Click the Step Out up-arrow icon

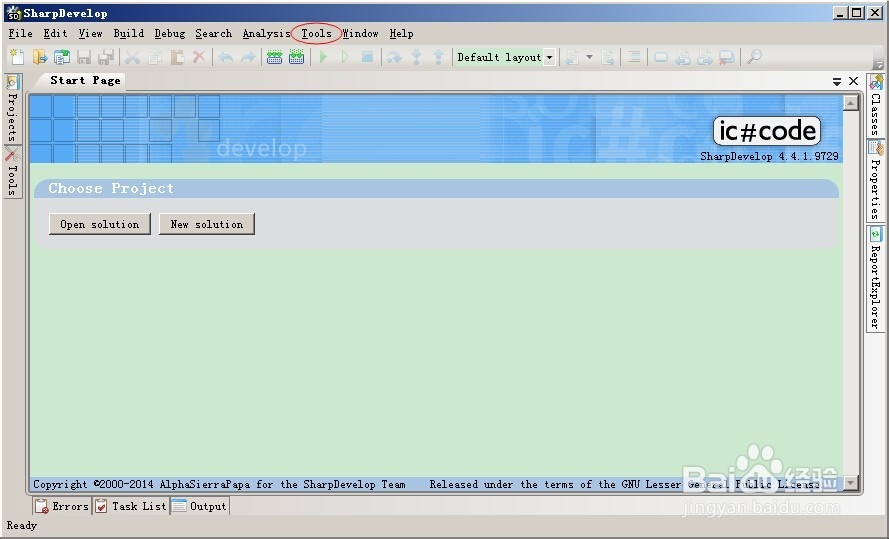[438, 57]
